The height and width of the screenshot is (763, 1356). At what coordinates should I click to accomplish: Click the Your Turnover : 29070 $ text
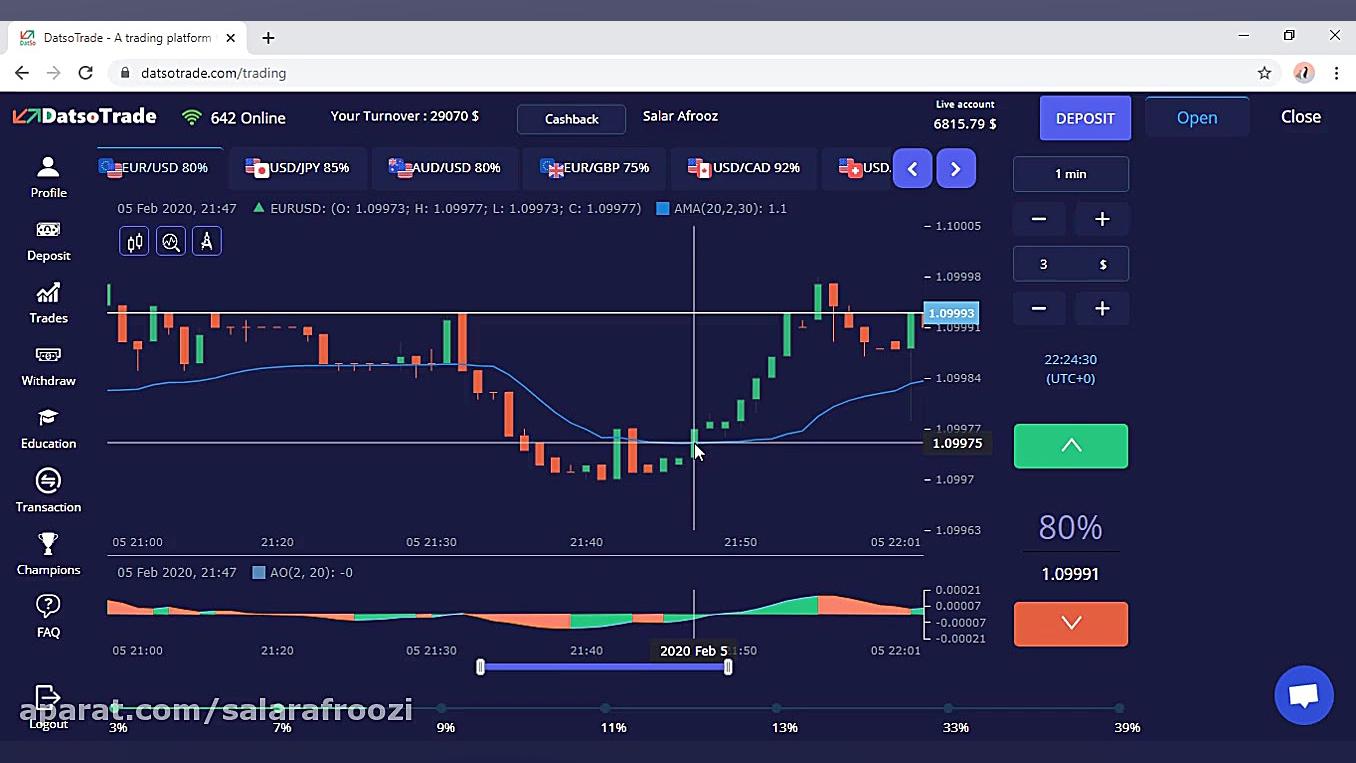pos(405,116)
